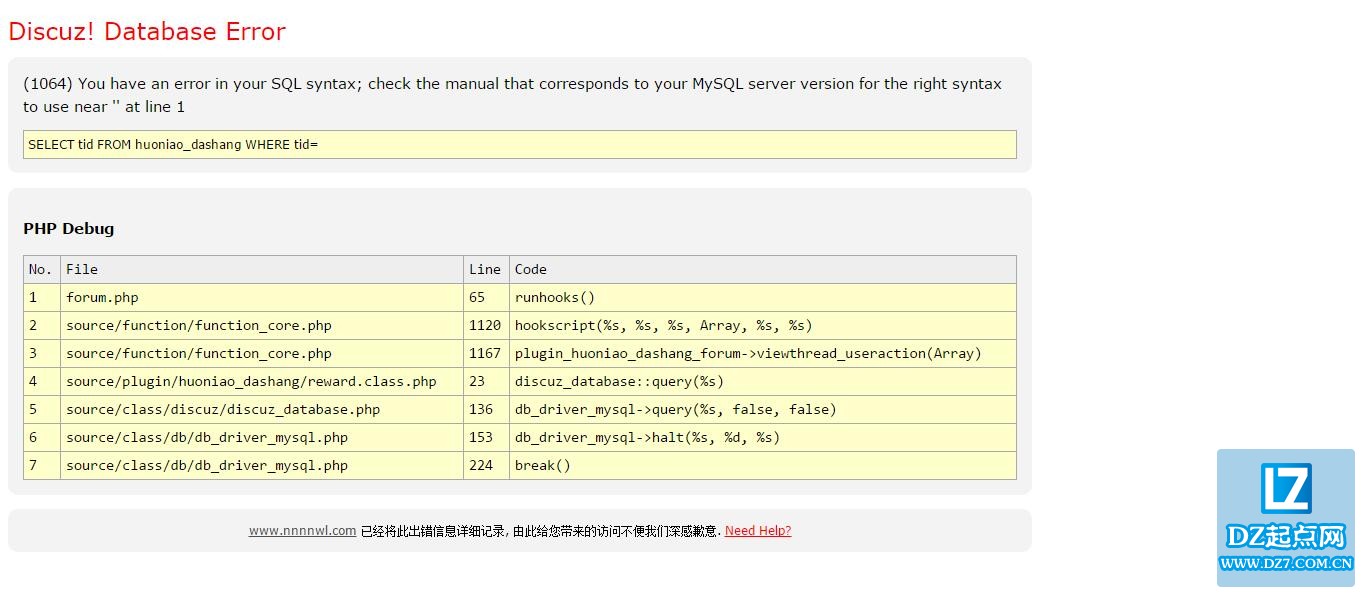The height and width of the screenshot is (599, 1366).
Task: Click line number 1167
Action: [486, 353]
